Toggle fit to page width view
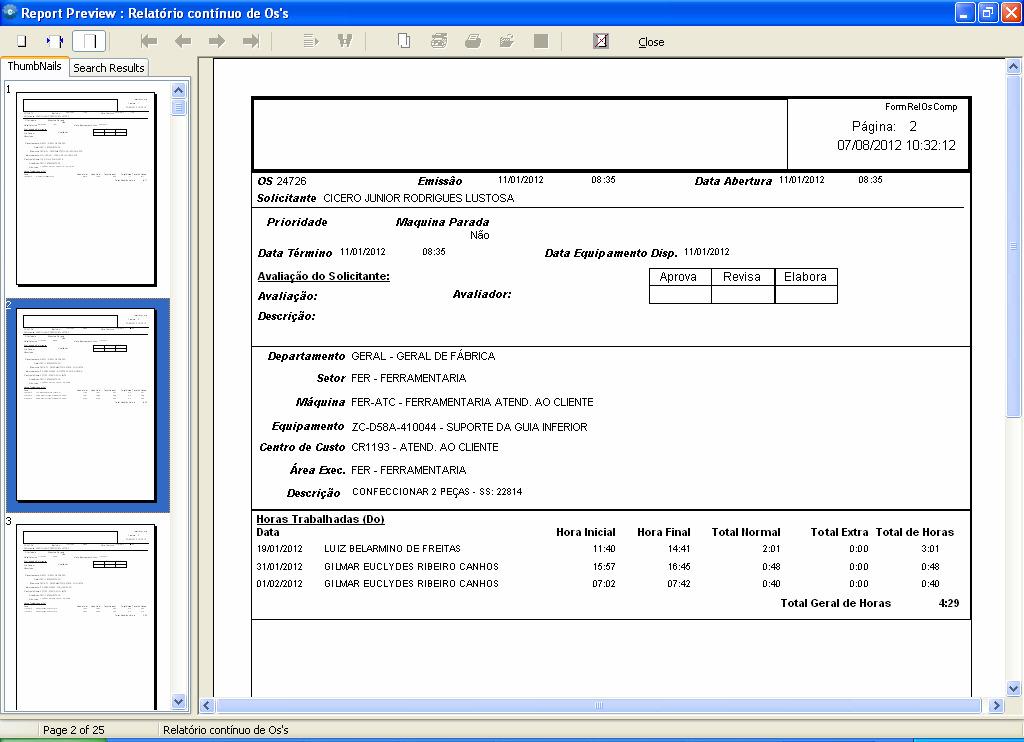Screen dimensions: 1024x742 pyautogui.click(x=54, y=41)
